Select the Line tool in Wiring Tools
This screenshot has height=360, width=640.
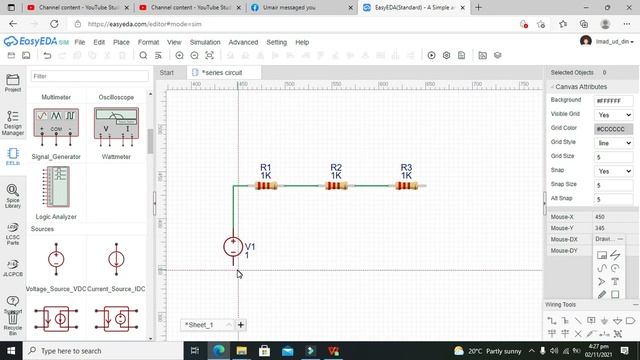coord(578,321)
